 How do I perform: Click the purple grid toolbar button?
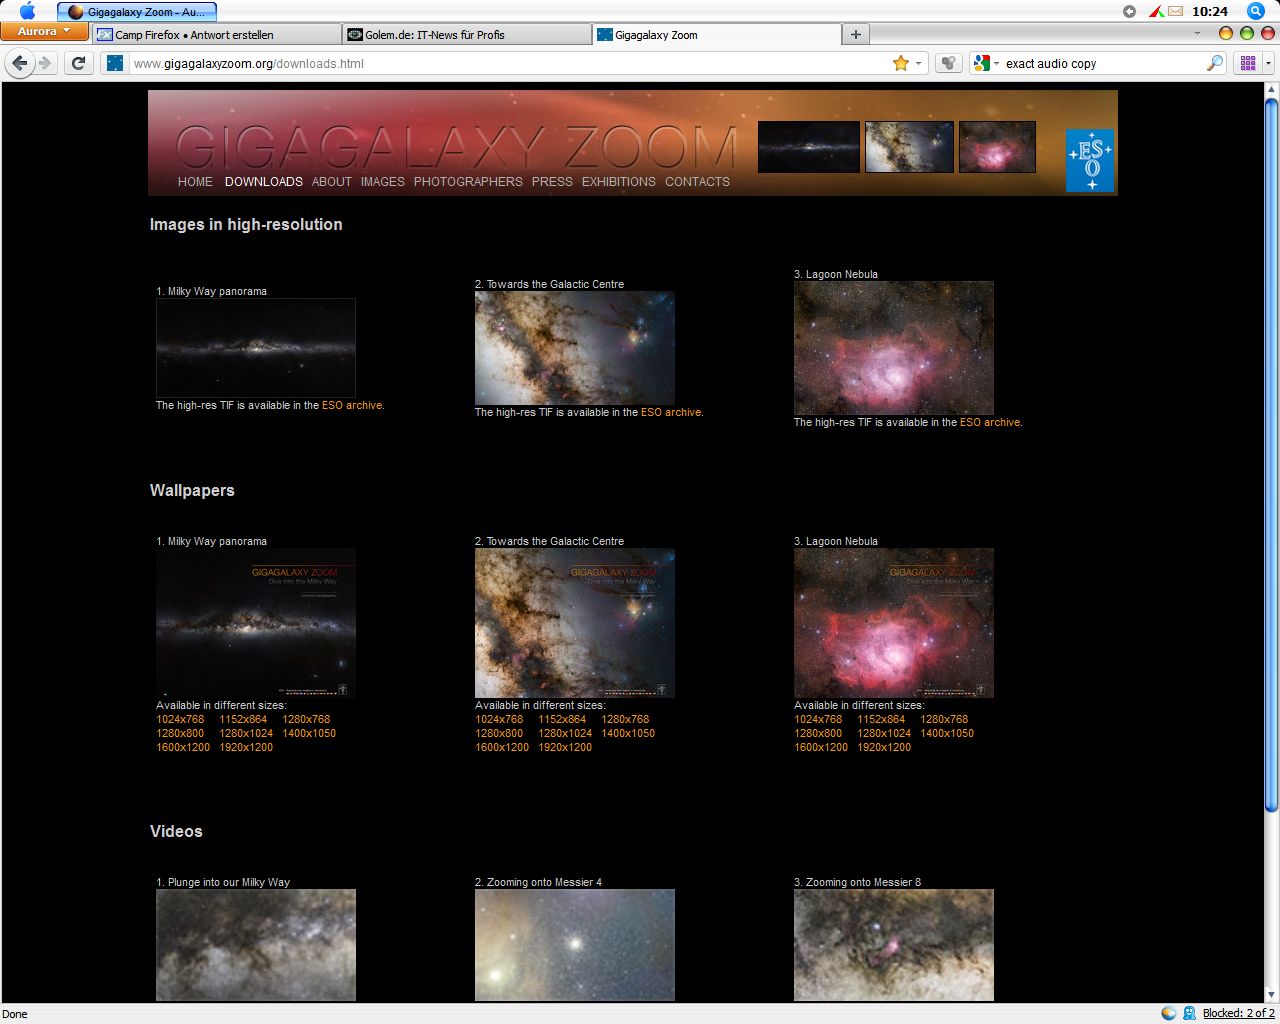[x=1248, y=63]
